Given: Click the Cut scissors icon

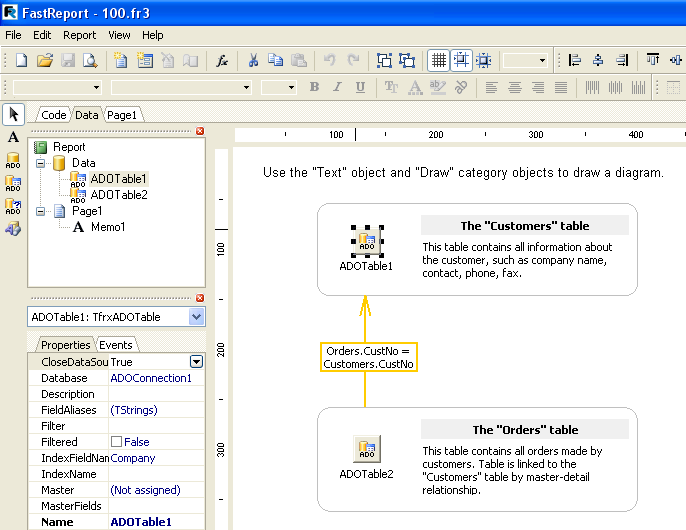Looking at the screenshot, I should point(254,61).
